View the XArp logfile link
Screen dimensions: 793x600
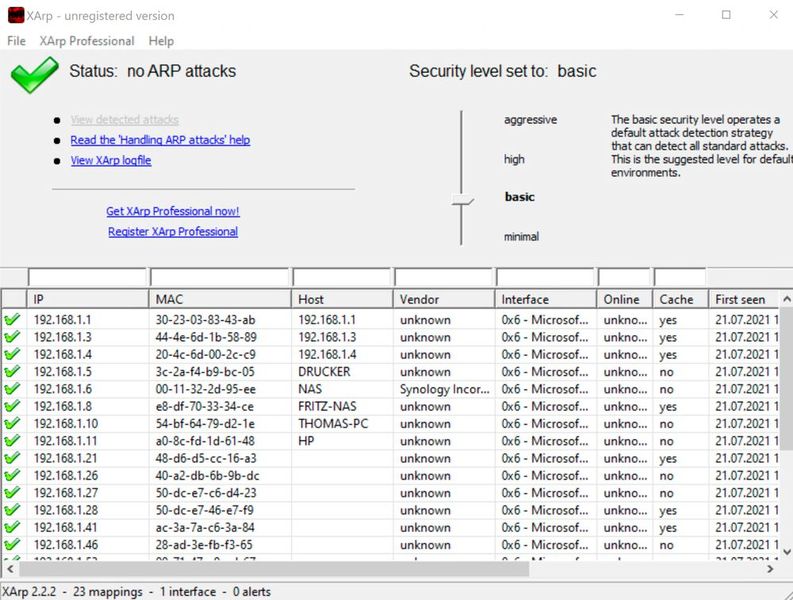pyautogui.click(x=111, y=160)
